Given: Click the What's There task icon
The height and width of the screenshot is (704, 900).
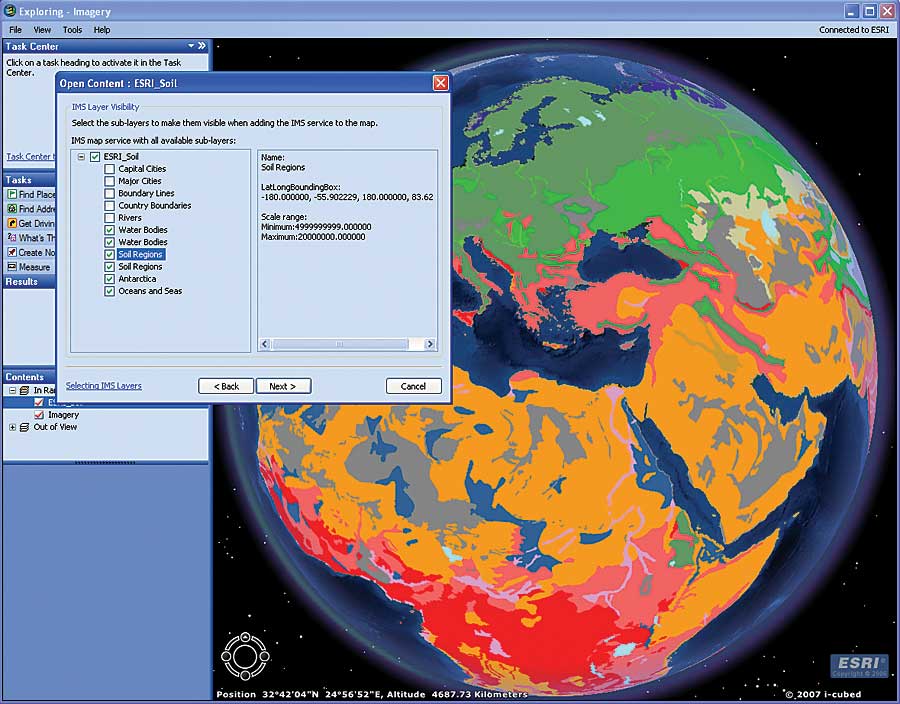Looking at the screenshot, I should (11, 238).
